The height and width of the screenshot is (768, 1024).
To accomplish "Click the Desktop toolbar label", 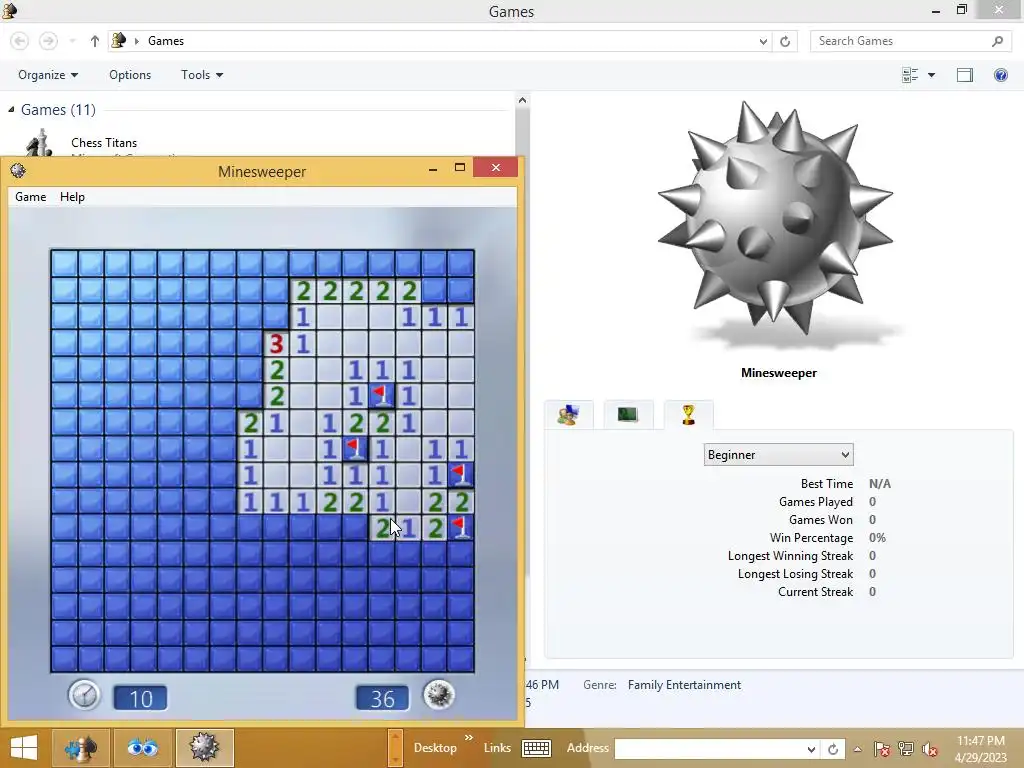I will point(435,748).
